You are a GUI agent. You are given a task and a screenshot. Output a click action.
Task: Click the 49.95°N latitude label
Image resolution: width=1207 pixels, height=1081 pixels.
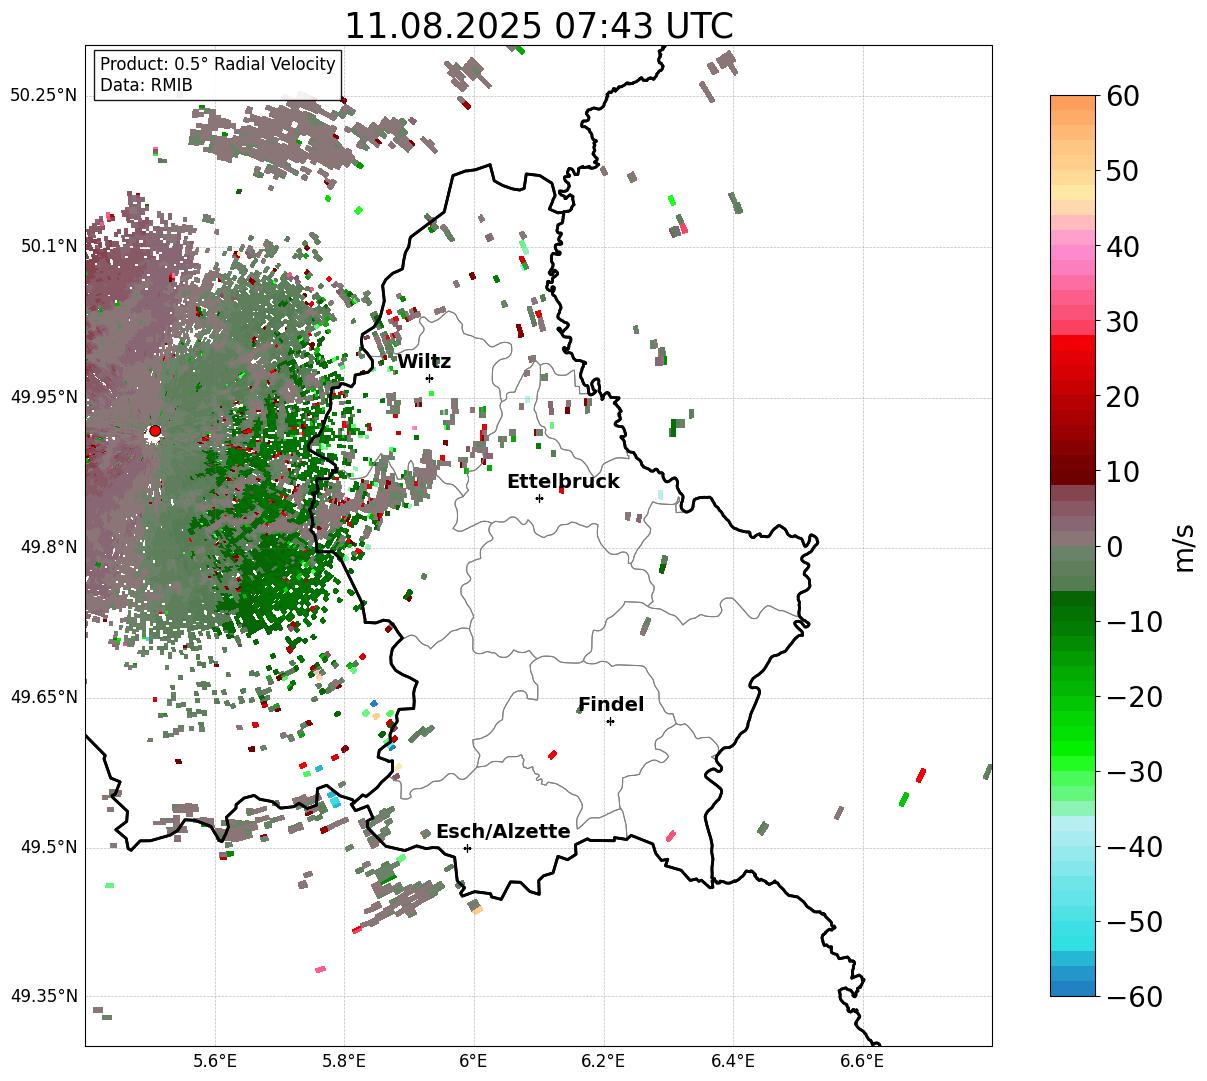[44, 397]
